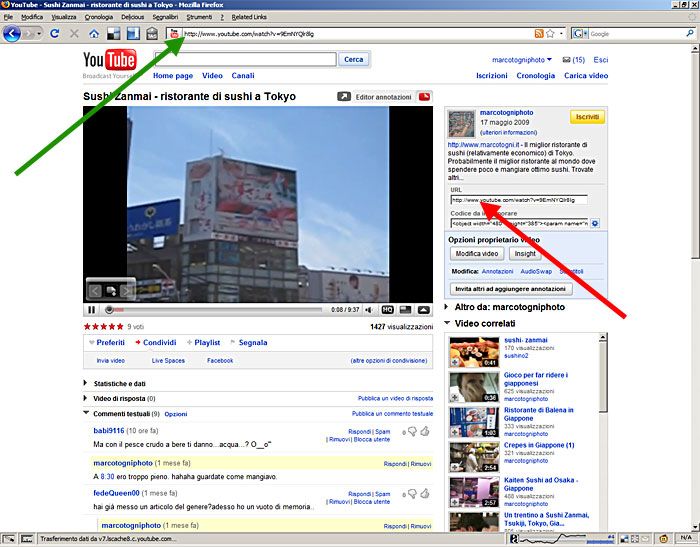The image size is (700, 547).
Task: Collapse Video correlati section
Action: coord(447,323)
